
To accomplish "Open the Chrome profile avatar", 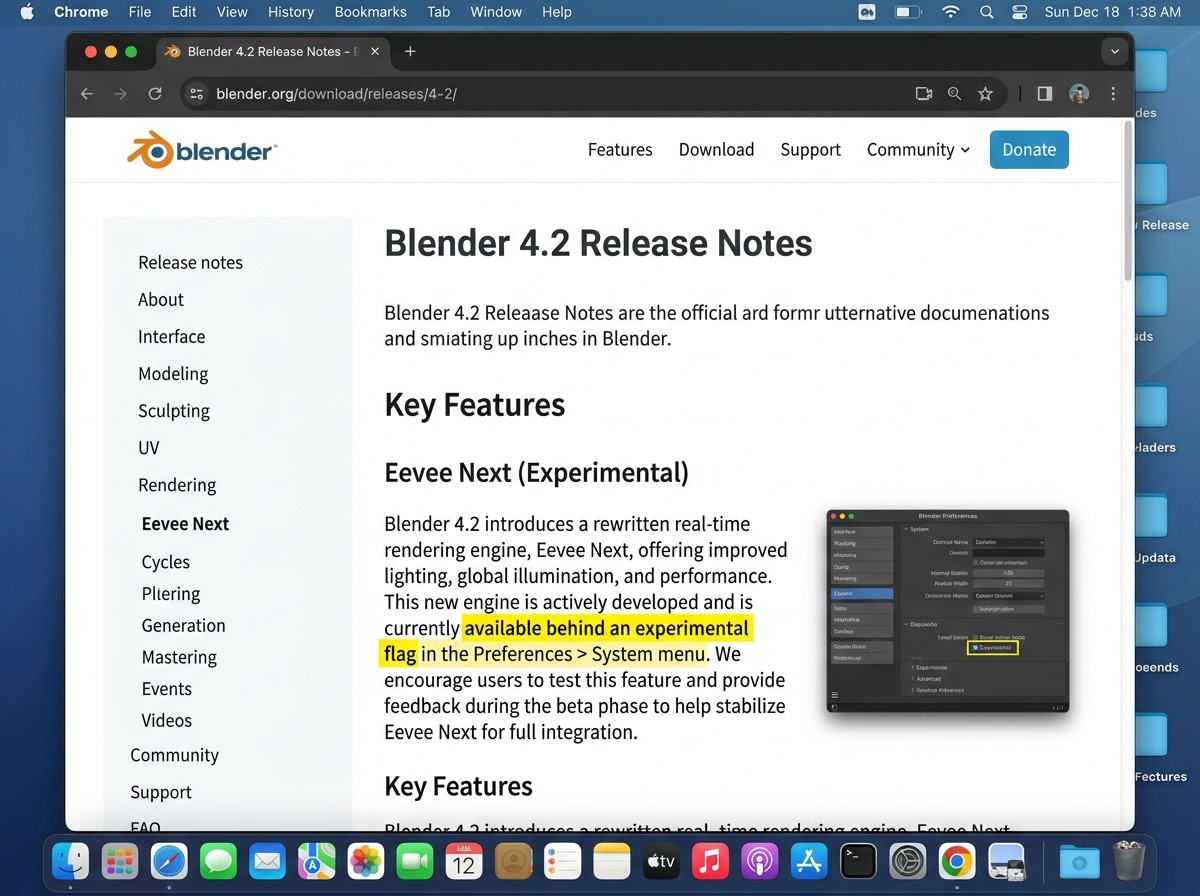I will [1079, 93].
